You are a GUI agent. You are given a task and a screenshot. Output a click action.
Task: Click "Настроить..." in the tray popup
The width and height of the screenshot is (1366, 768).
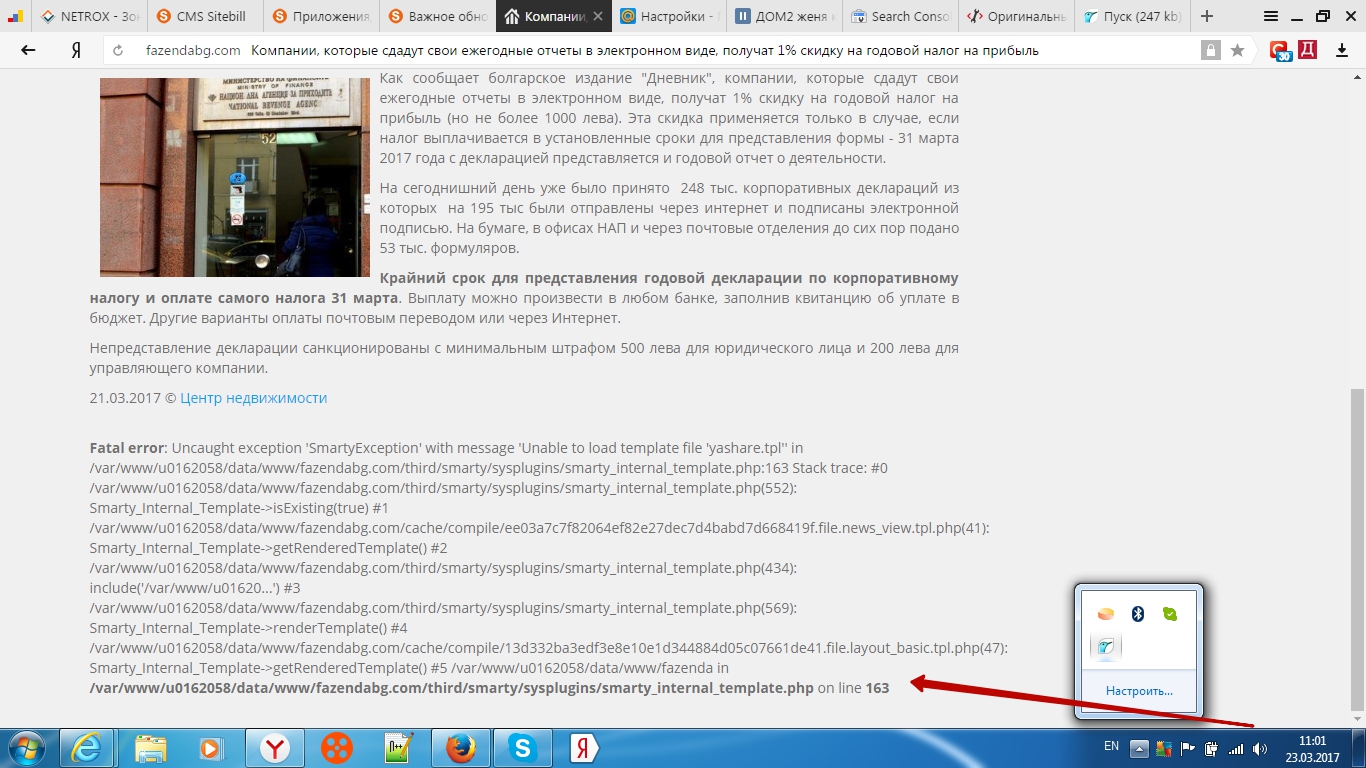tap(1139, 691)
